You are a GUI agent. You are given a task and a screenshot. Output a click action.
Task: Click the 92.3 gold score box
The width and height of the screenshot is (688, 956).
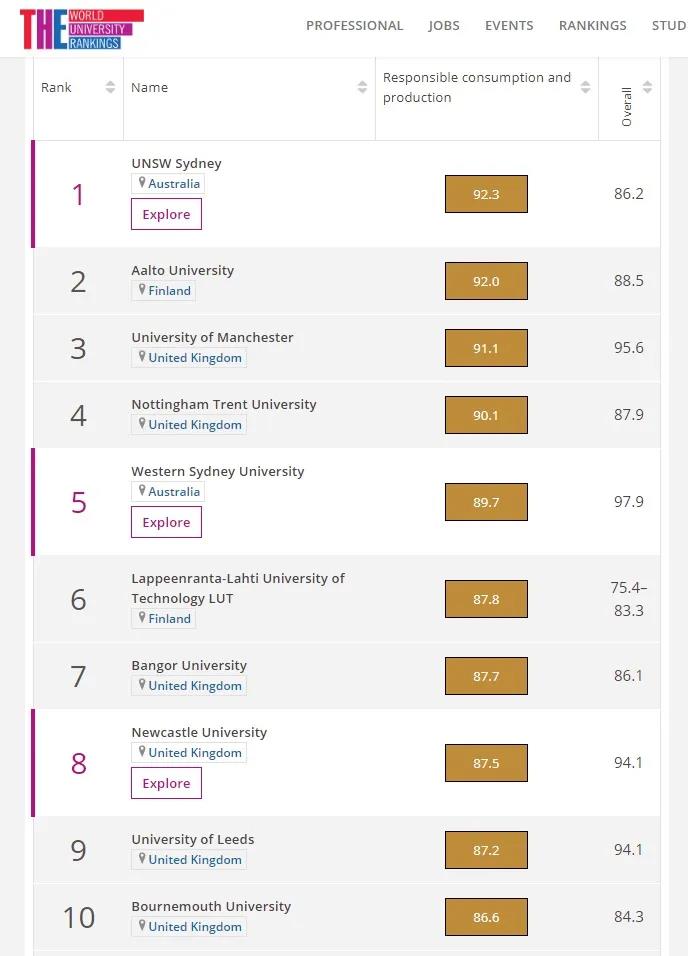pyautogui.click(x=486, y=194)
